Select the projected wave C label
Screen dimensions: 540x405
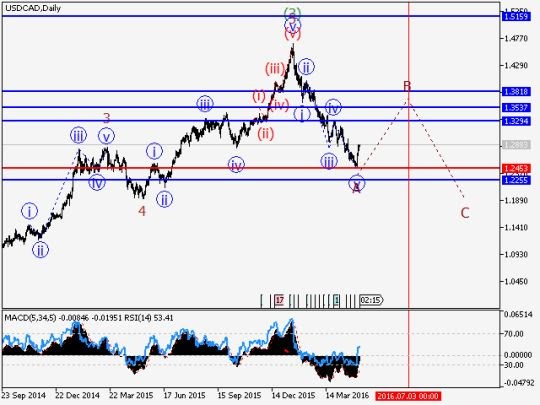pos(465,213)
